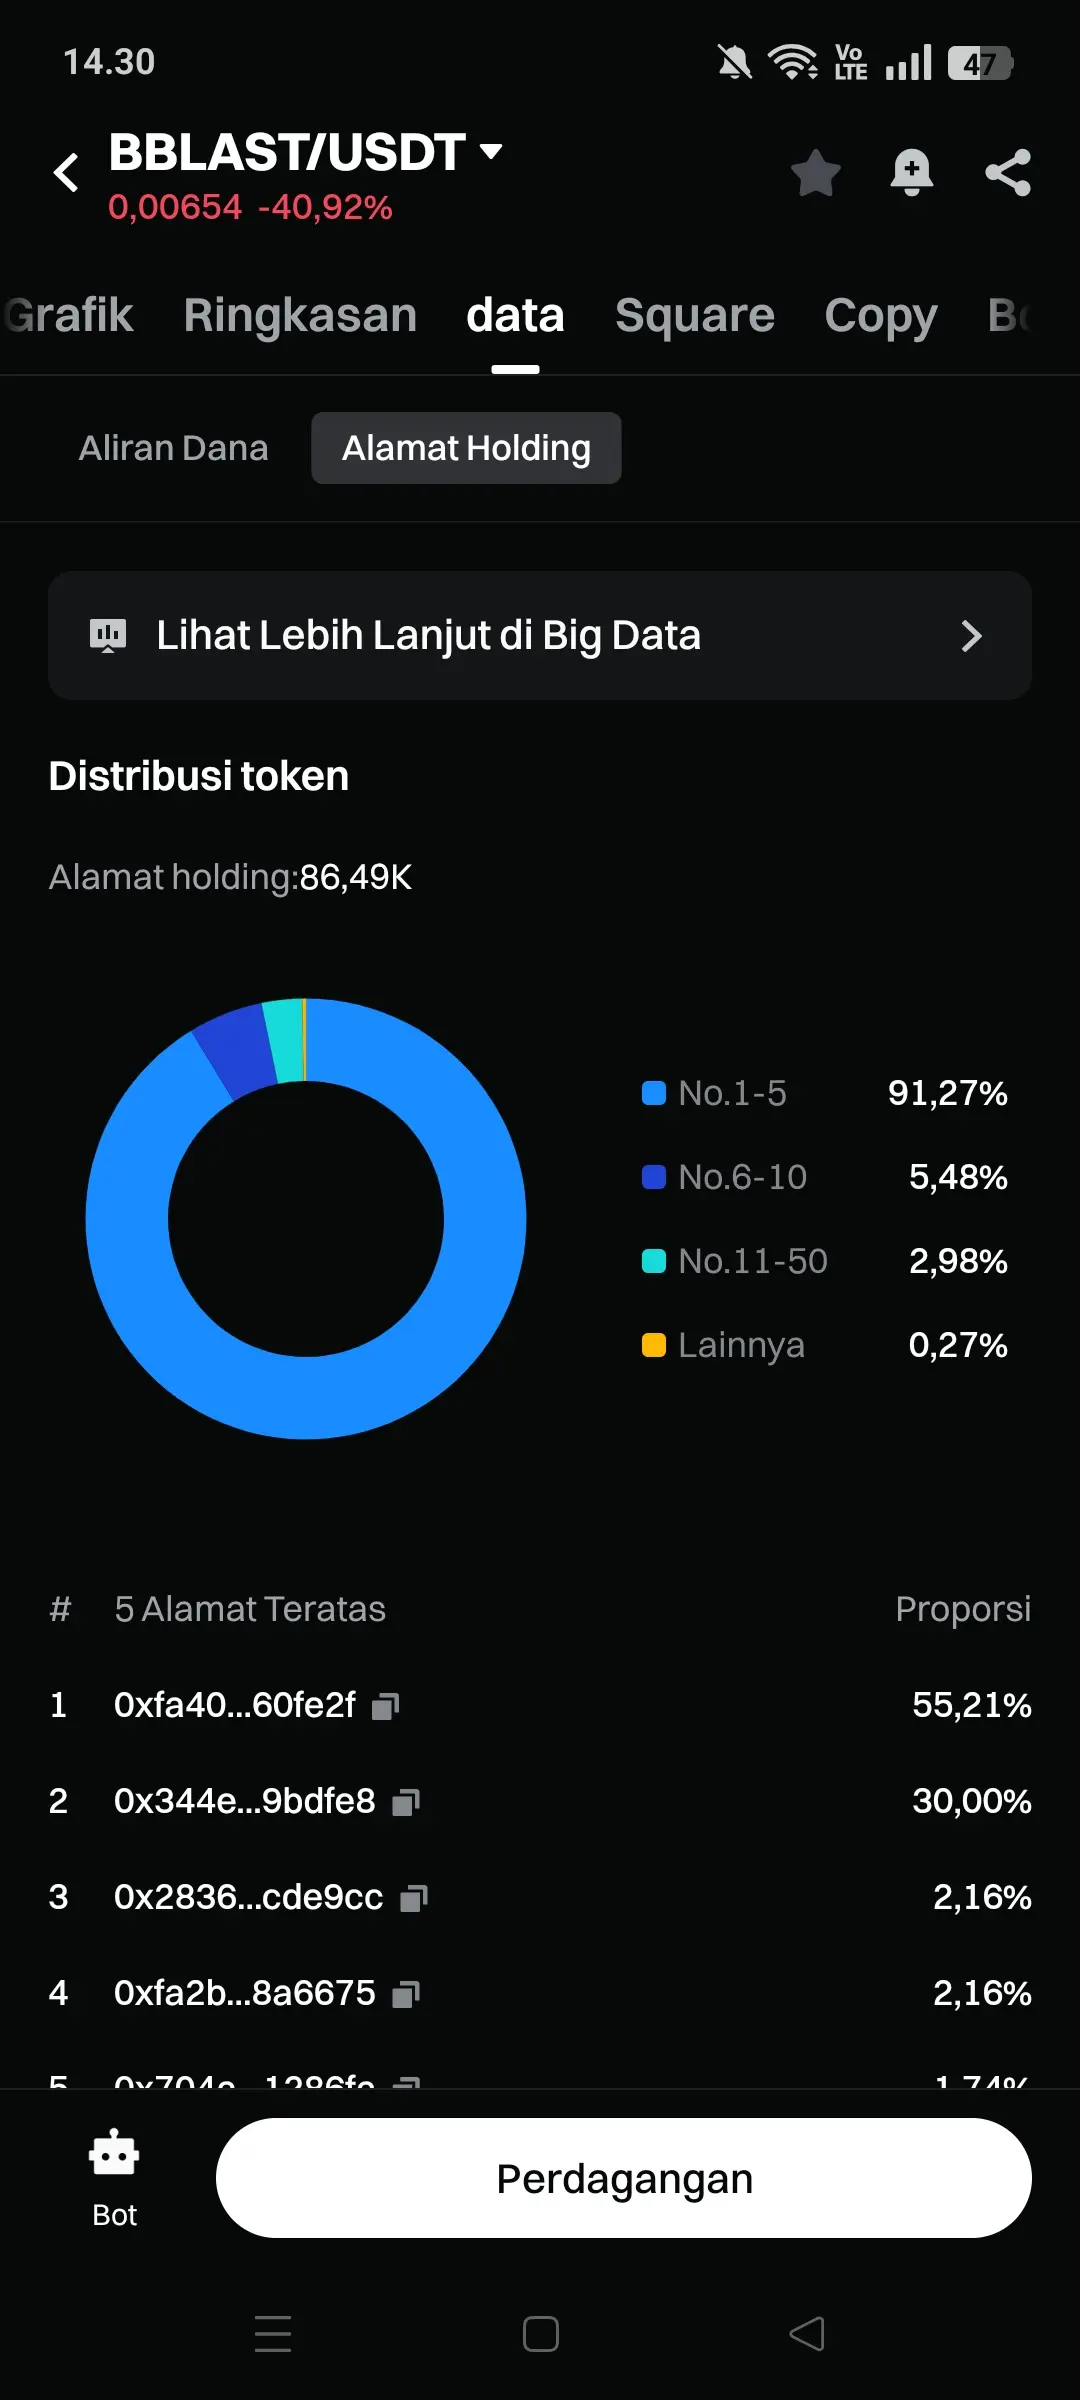1080x2400 pixels.
Task: Copy address 0xfa40...60fe2f
Action: click(386, 1706)
